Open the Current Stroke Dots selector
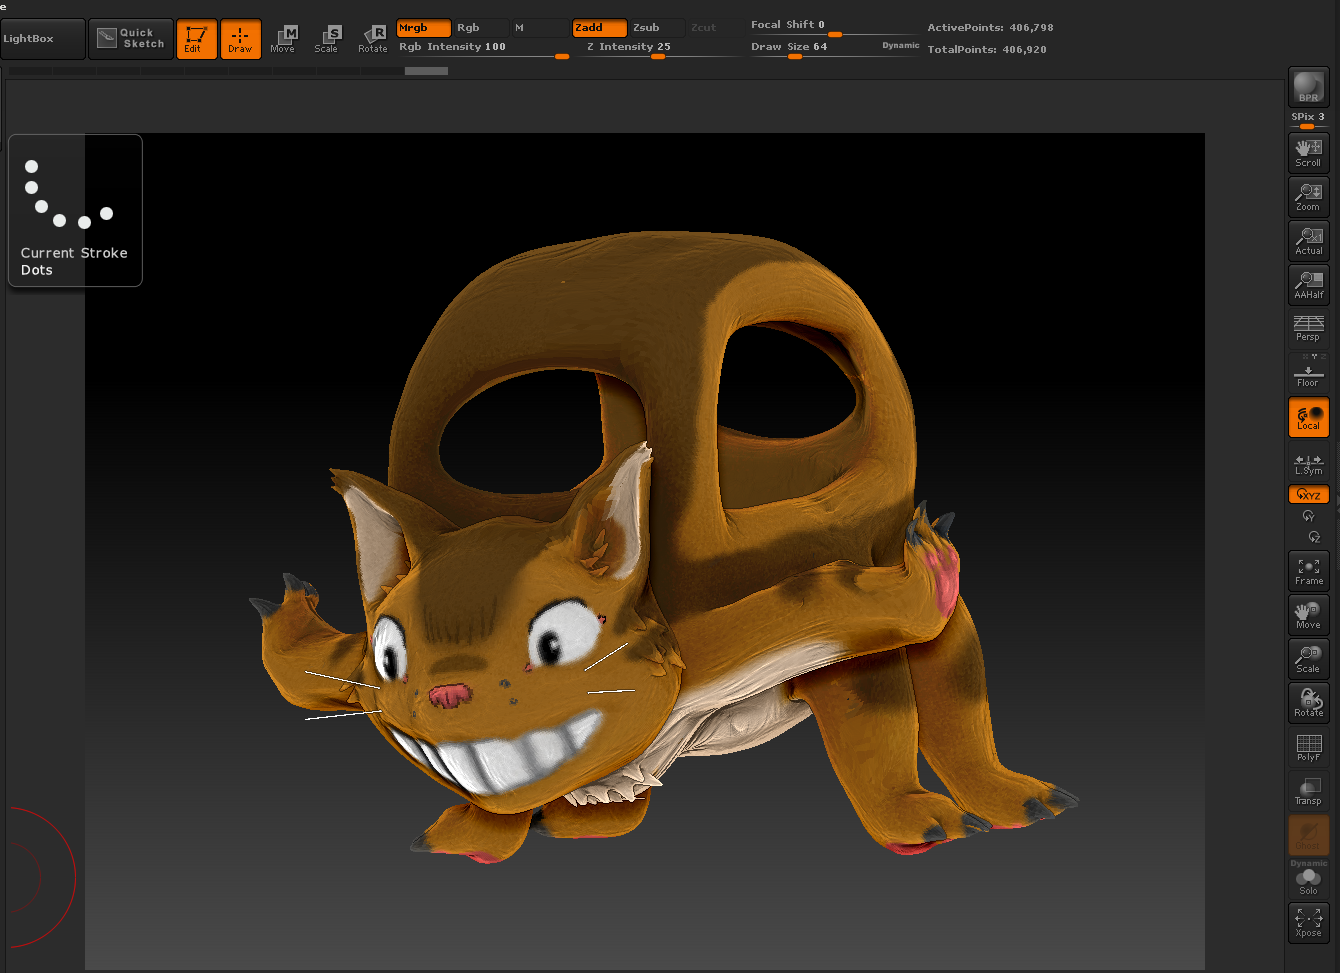This screenshot has width=1340, height=973. [x=75, y=210]
